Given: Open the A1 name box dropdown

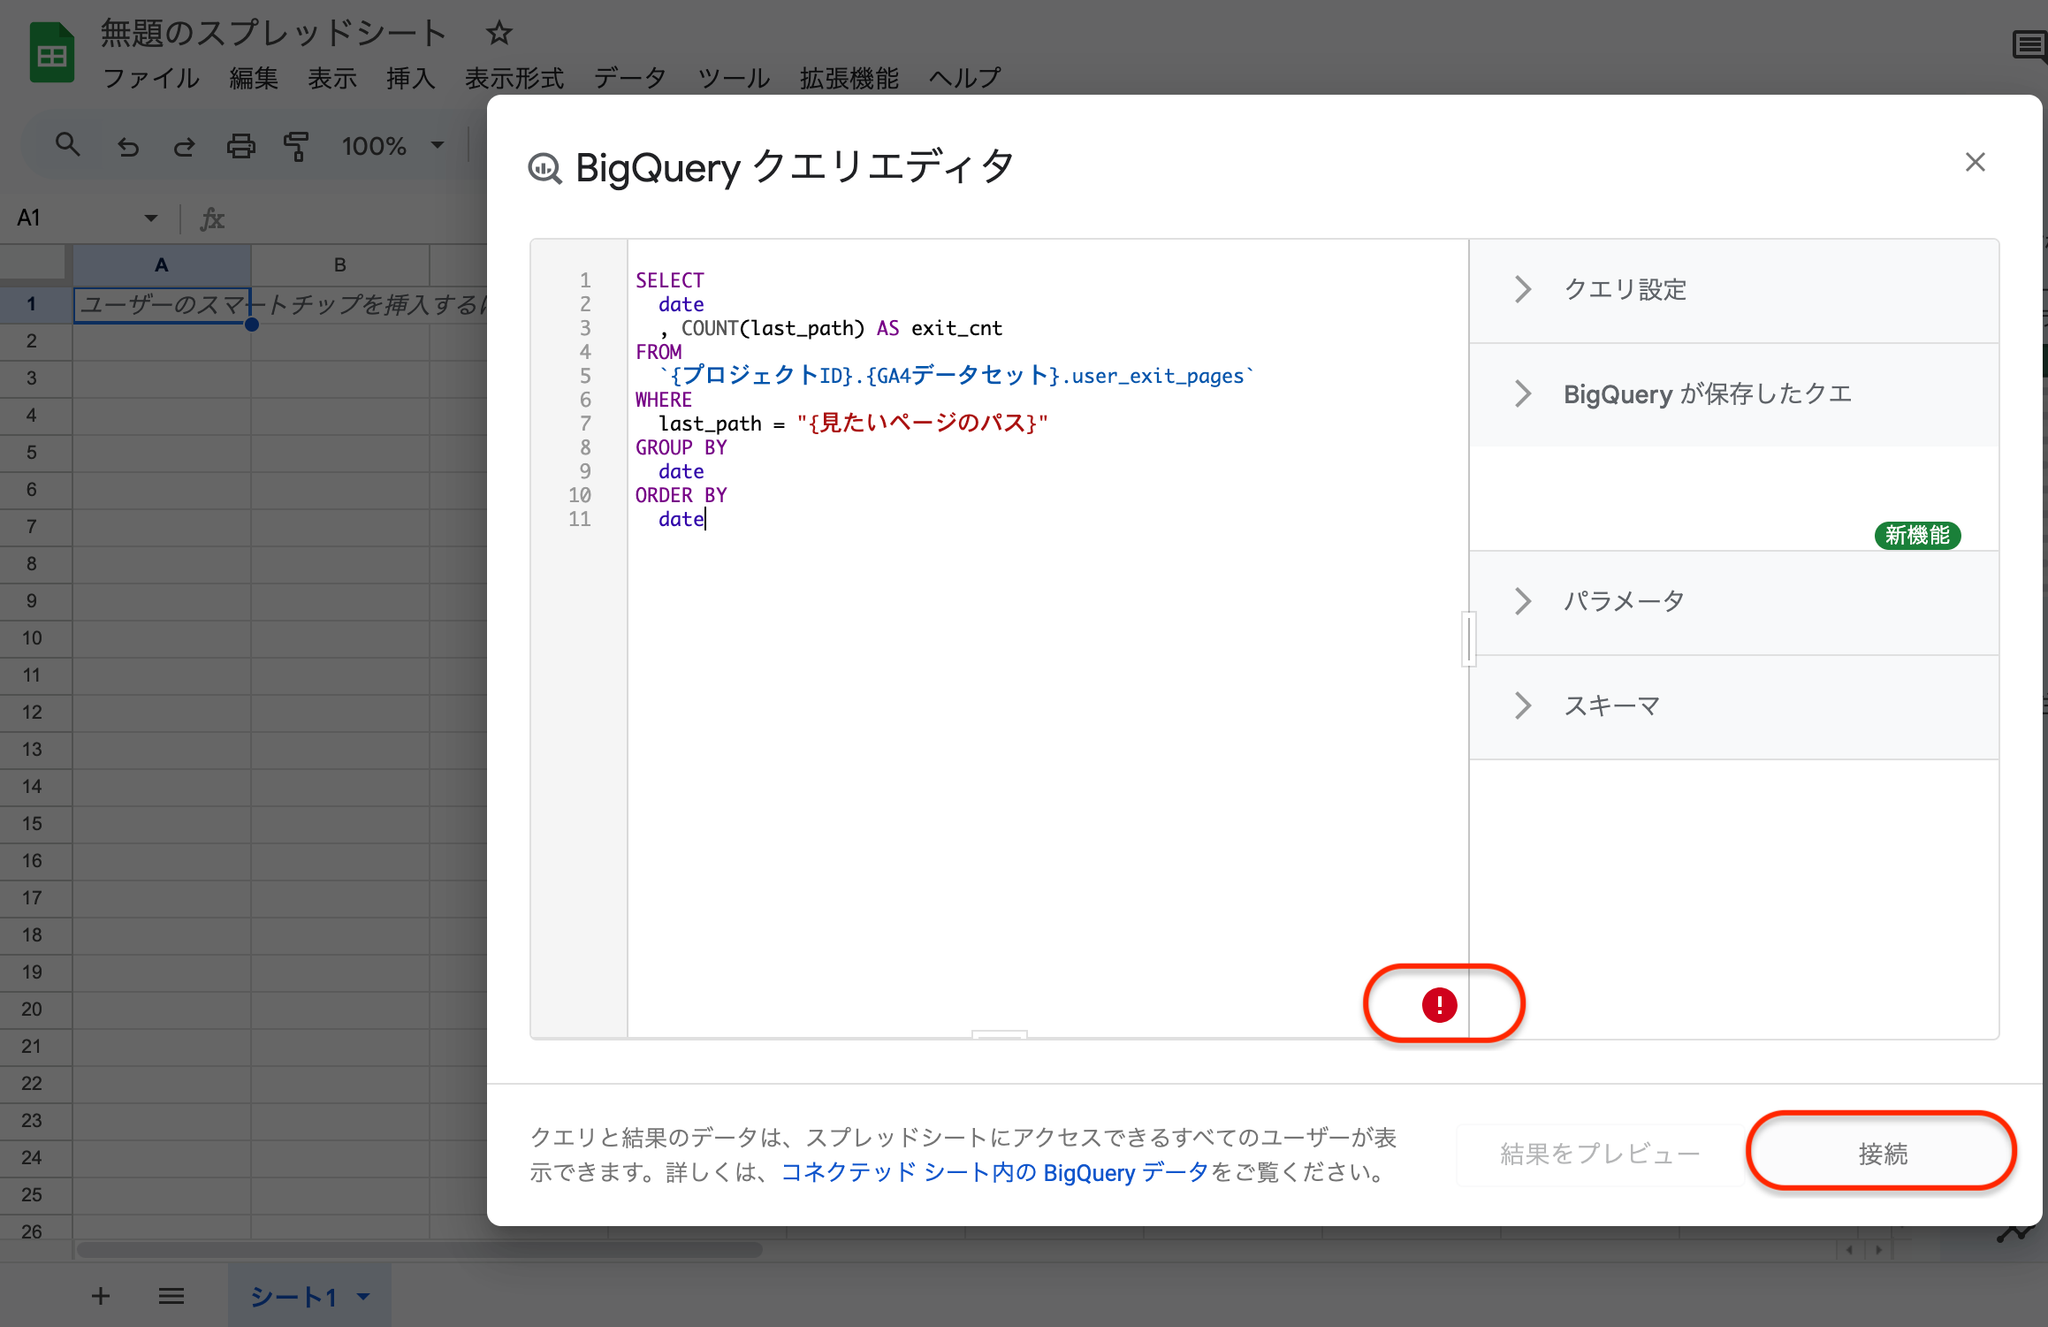Looking at the screenshot, I should coord(150,218).
